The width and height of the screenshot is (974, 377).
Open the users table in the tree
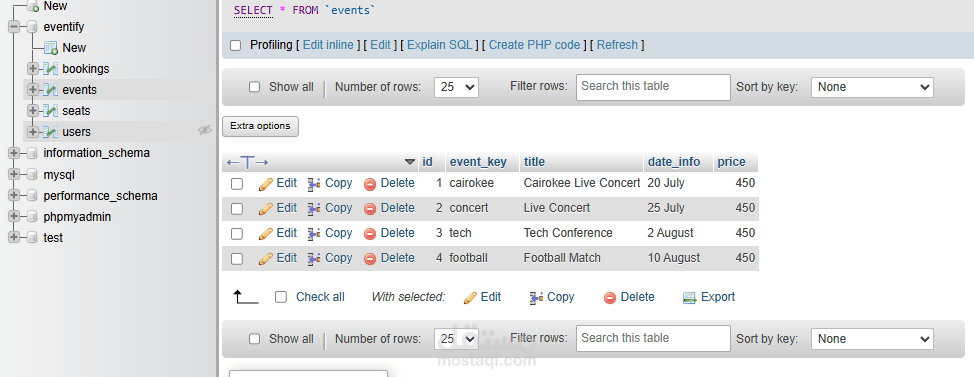pyautogui.click(x=76, y=132)
